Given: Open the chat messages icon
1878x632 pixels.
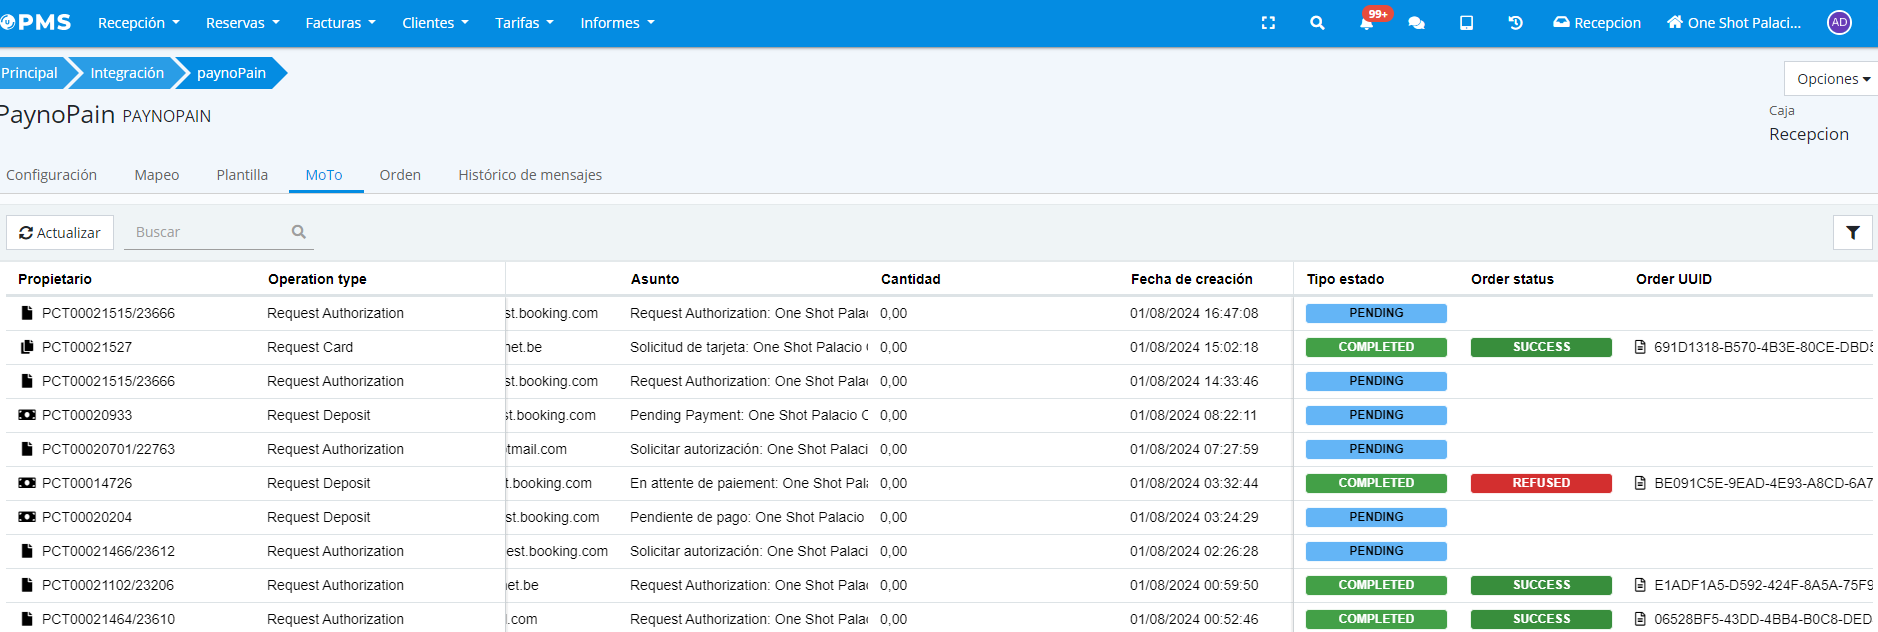Looking at the screenshot, I should pos(1416,23).
